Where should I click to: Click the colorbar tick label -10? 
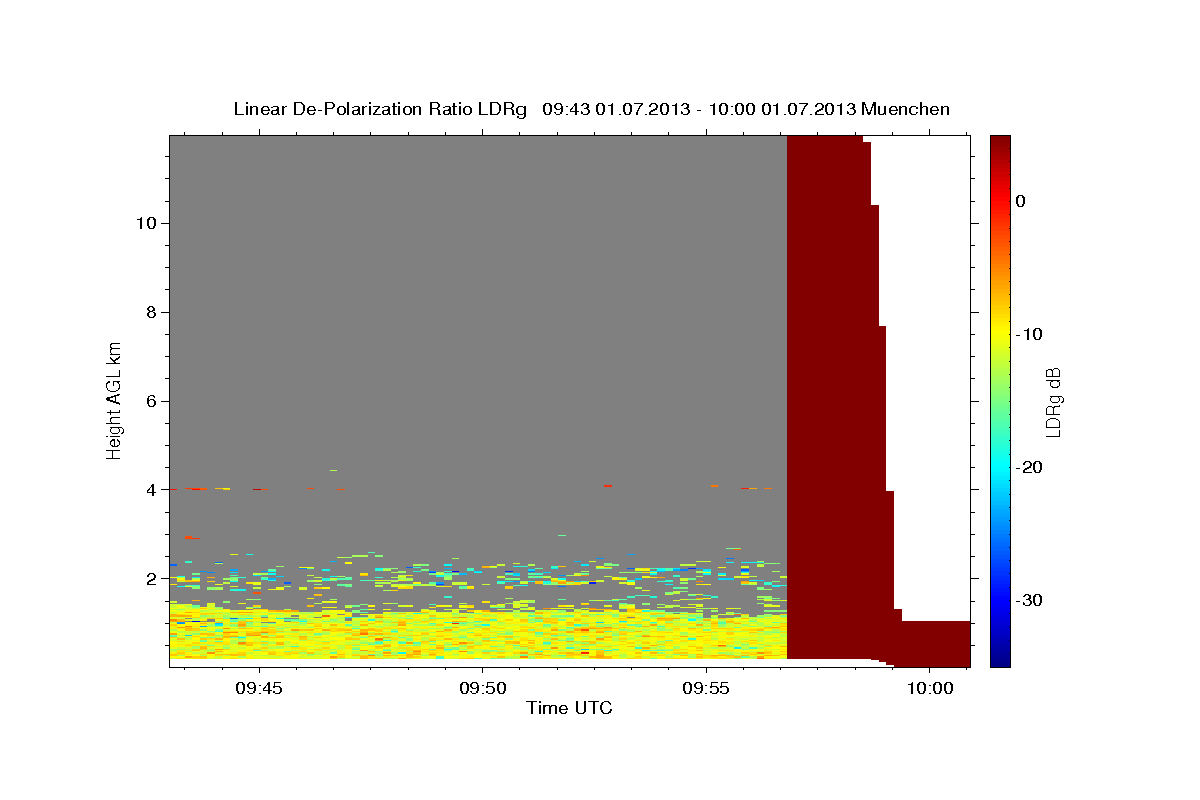1030,334
